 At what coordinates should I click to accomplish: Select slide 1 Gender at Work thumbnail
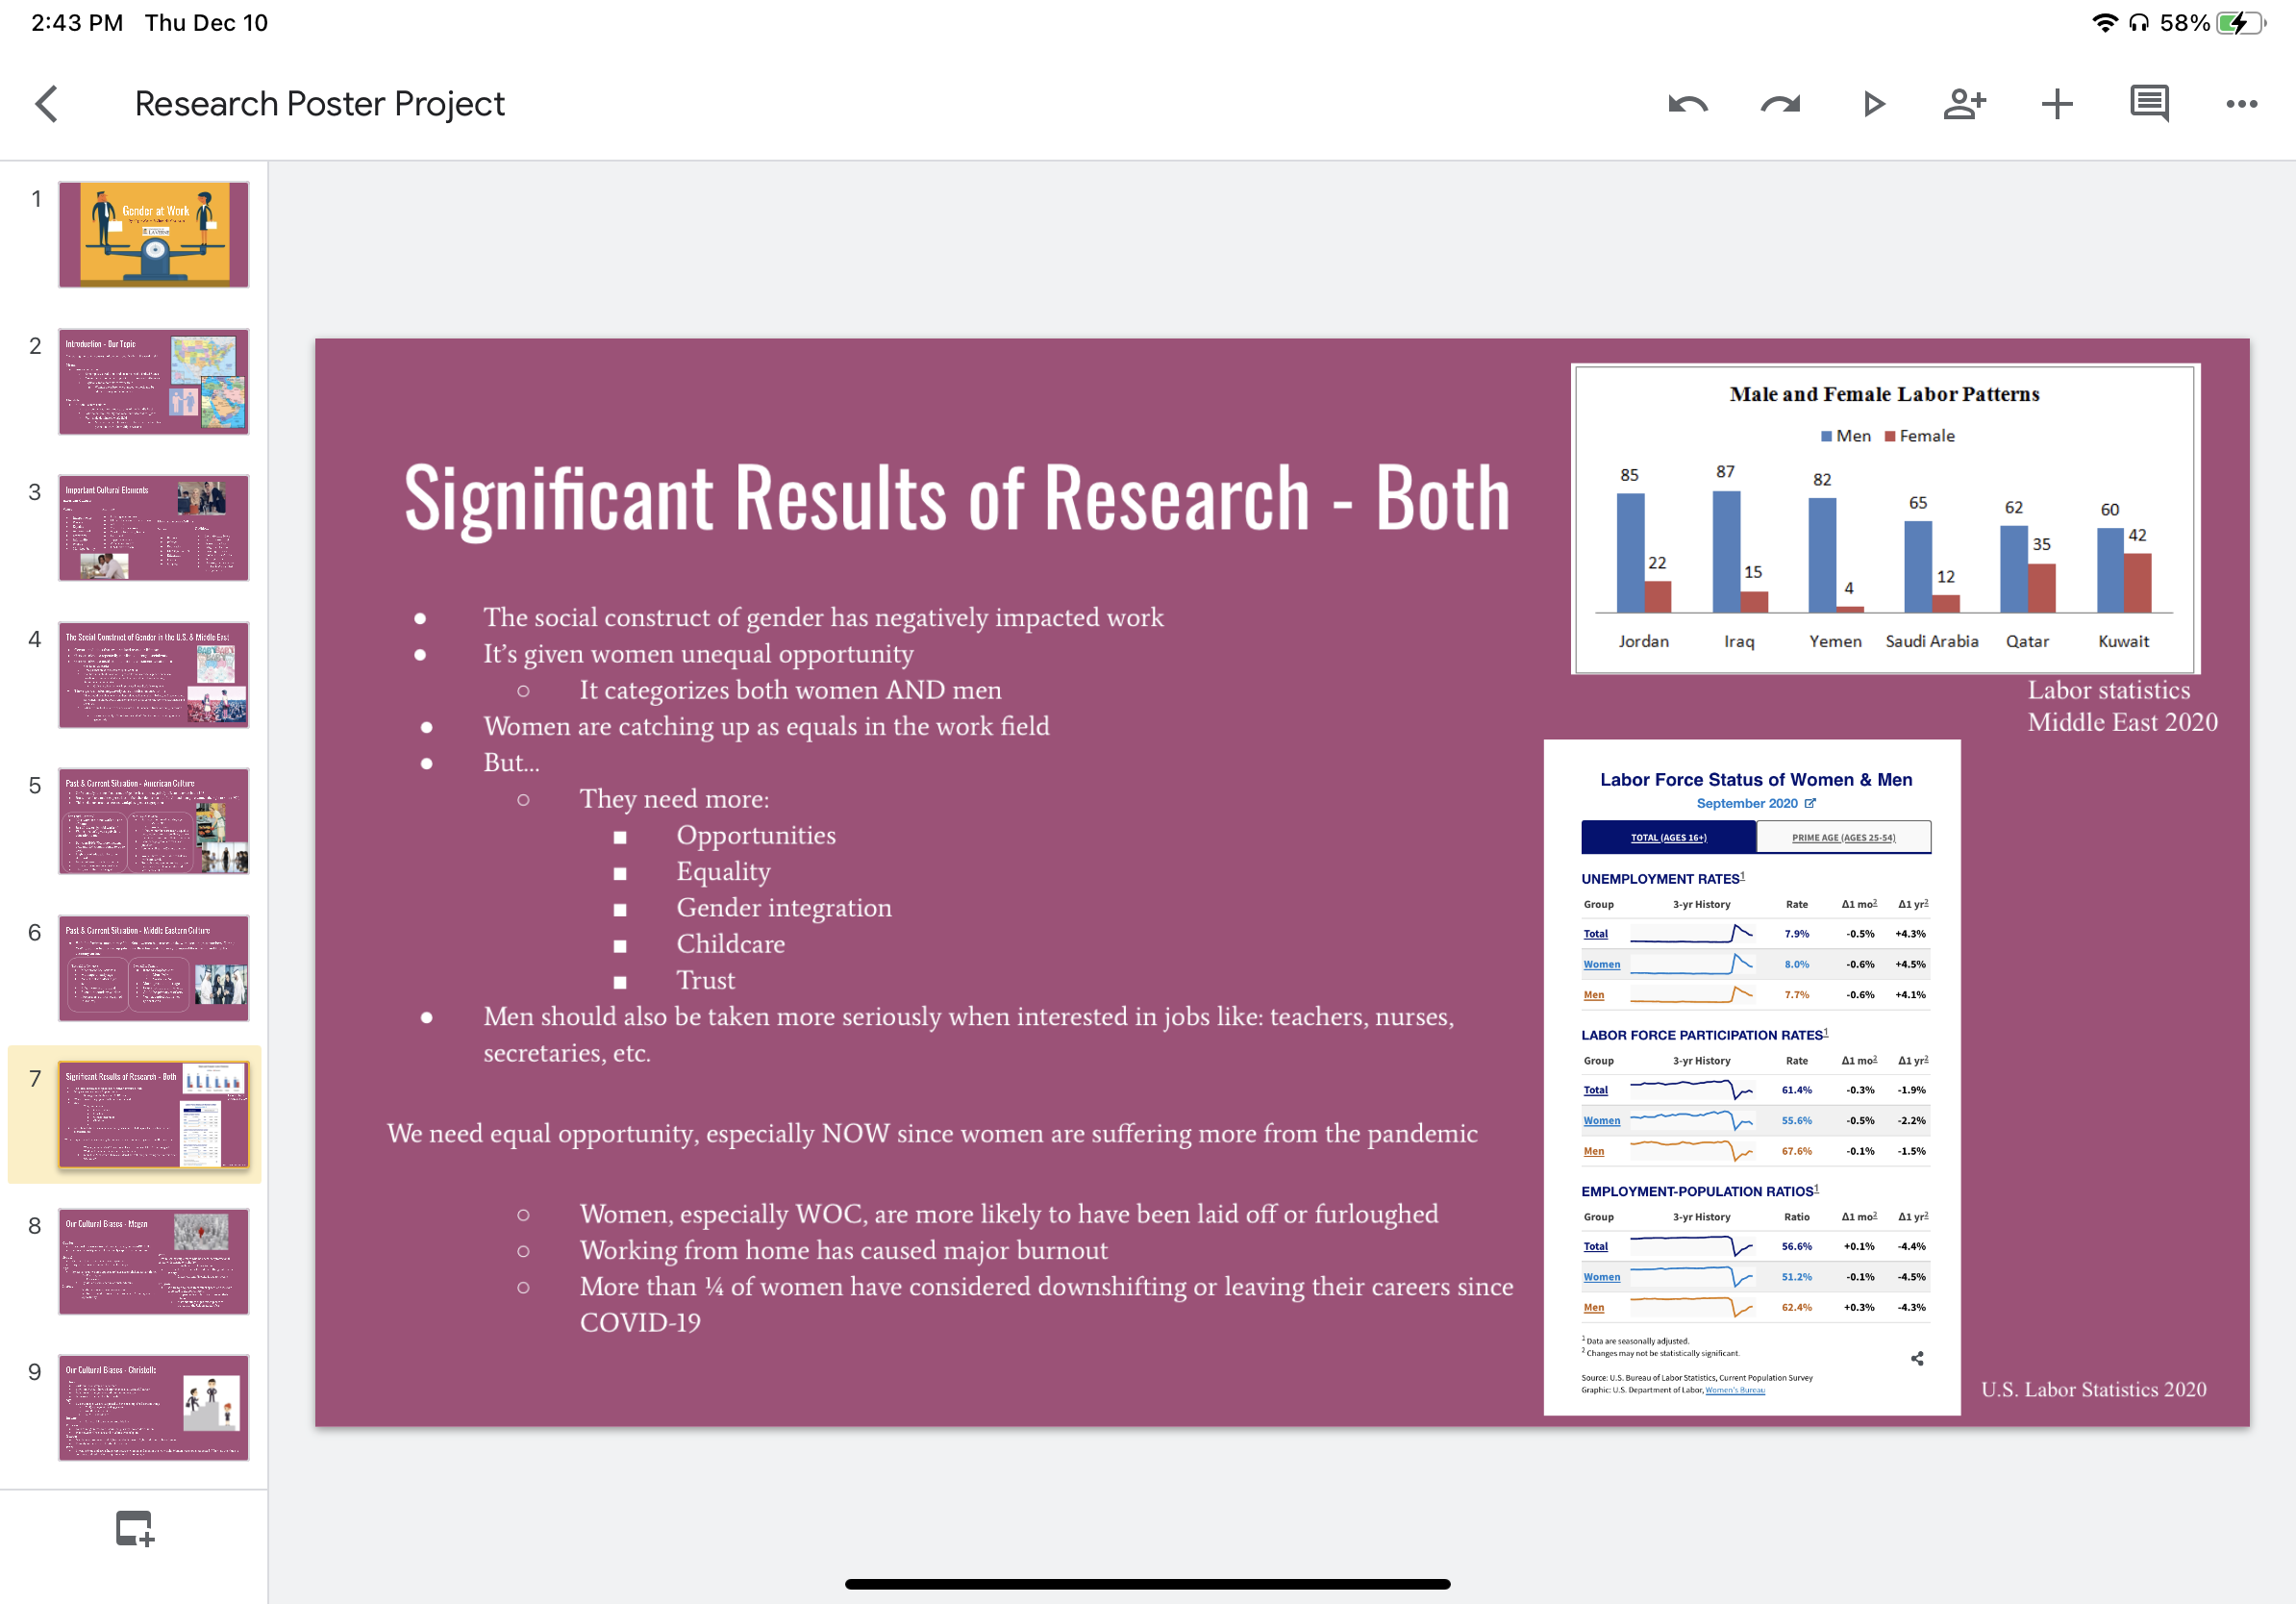pyautogui.click(x=153, y=234)
